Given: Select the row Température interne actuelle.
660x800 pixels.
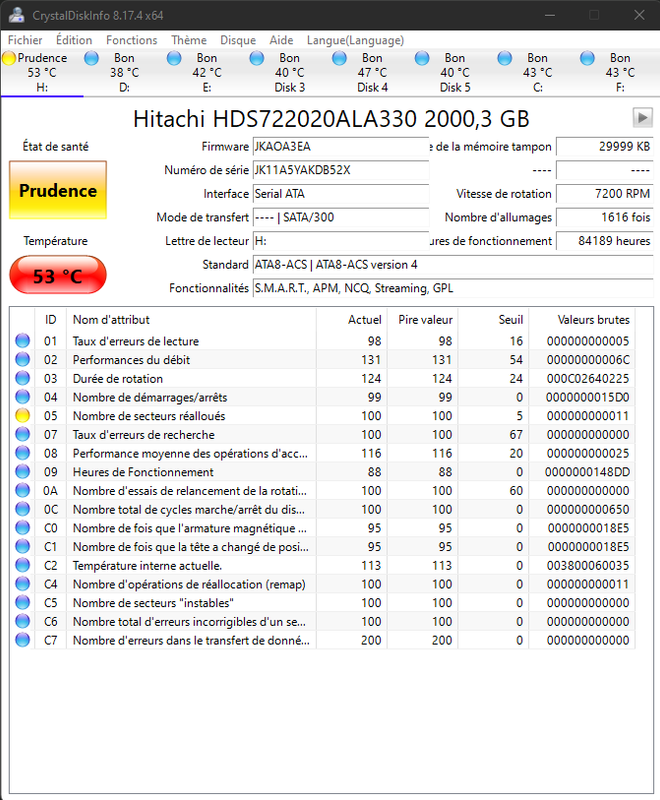Looking at the screenshot, I should (322, 565).
